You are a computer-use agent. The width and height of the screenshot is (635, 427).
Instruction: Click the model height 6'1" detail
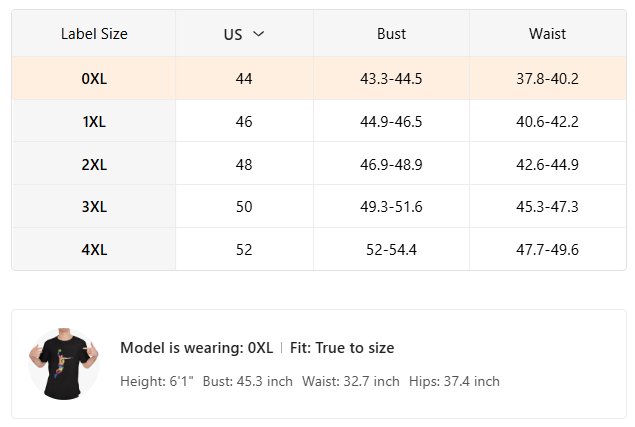156,381
